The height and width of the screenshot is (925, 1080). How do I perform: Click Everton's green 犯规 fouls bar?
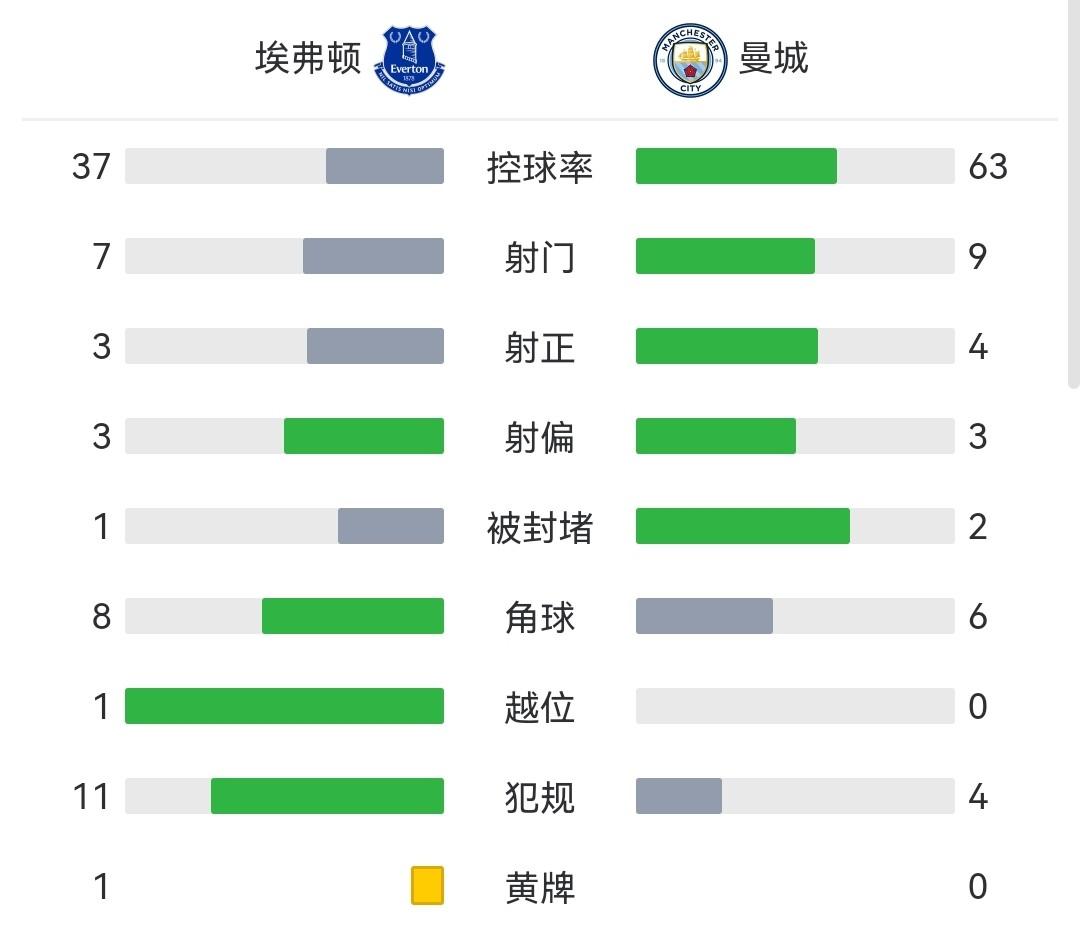click(327, 796)
